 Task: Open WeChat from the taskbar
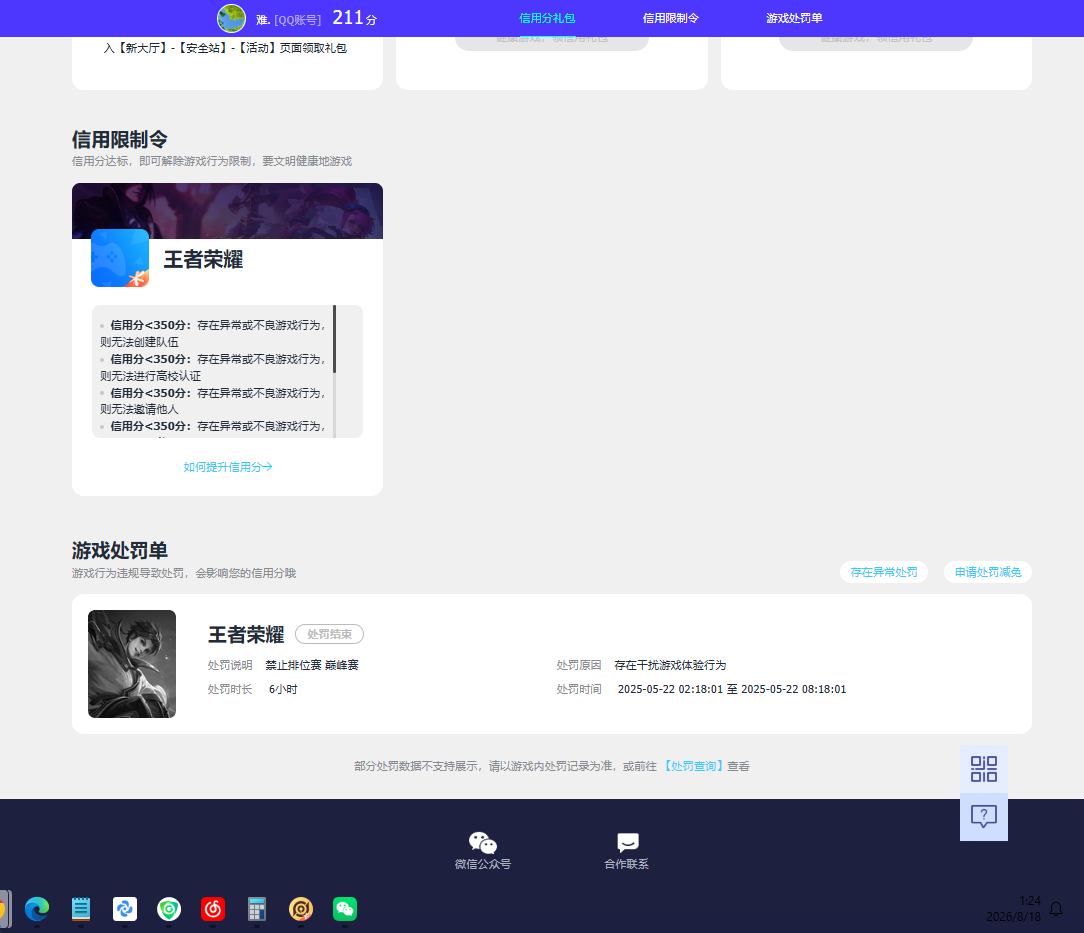coord(345,909)
